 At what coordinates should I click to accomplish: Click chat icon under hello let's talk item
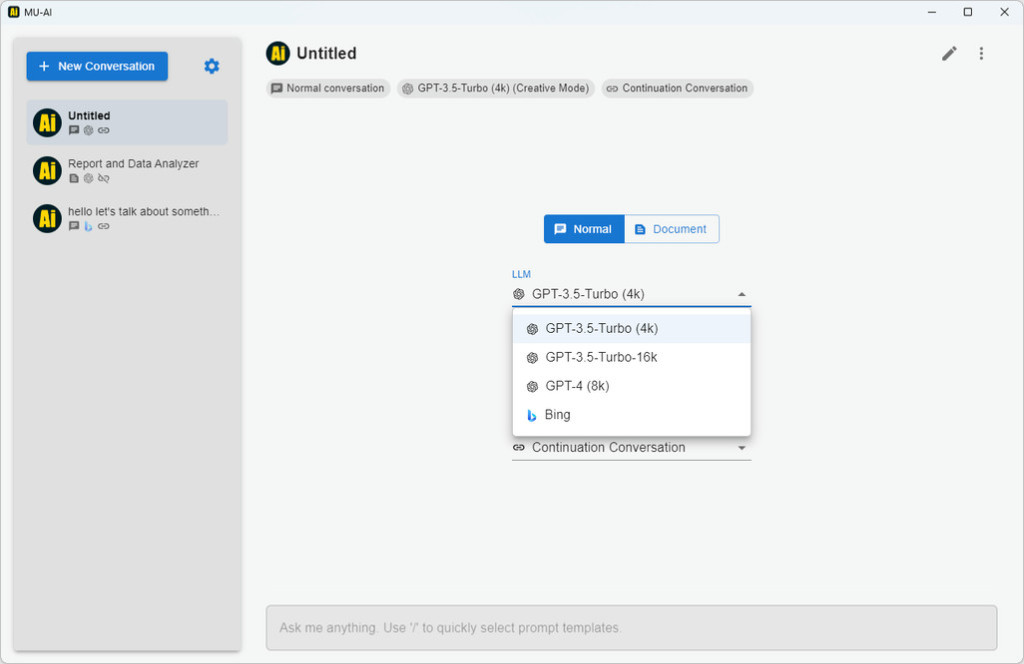(x=74, y=226)
